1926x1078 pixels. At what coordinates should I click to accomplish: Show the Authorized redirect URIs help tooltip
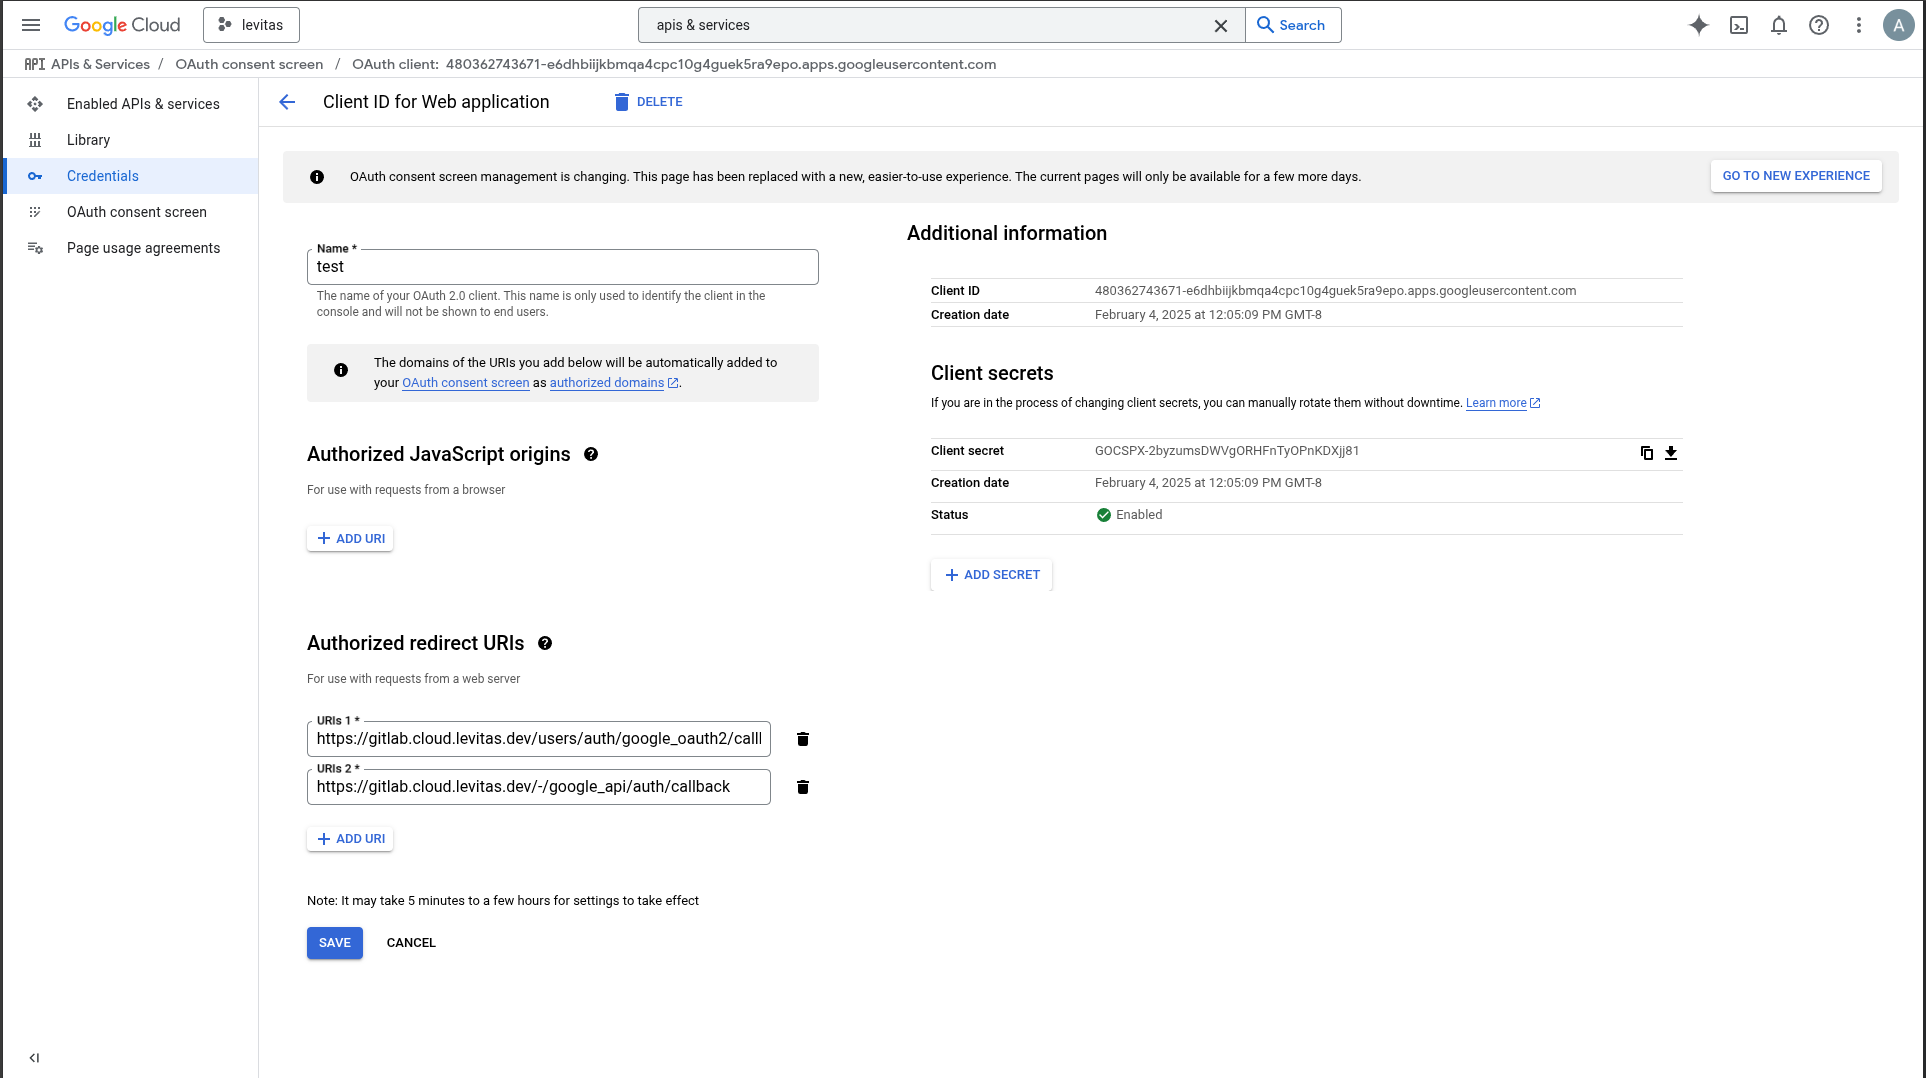pos(545,643)
